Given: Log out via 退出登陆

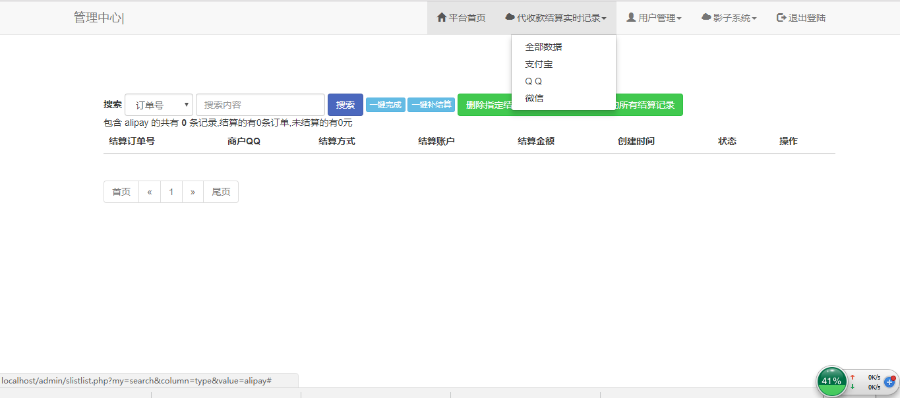Looking at the screenshot, I should [801, 18].
